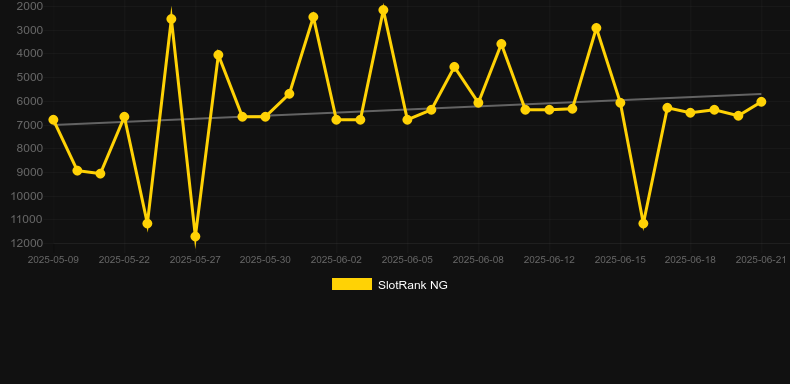Click the 10000 y-axis value
This screenshot has width=790, height=384.
click(x=27, y=196)
